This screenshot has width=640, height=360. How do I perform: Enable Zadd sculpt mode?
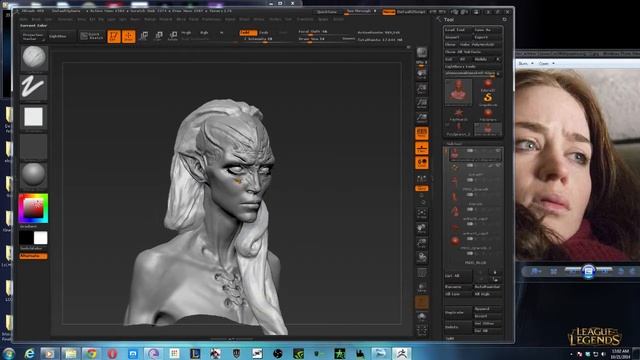[248, 33]
